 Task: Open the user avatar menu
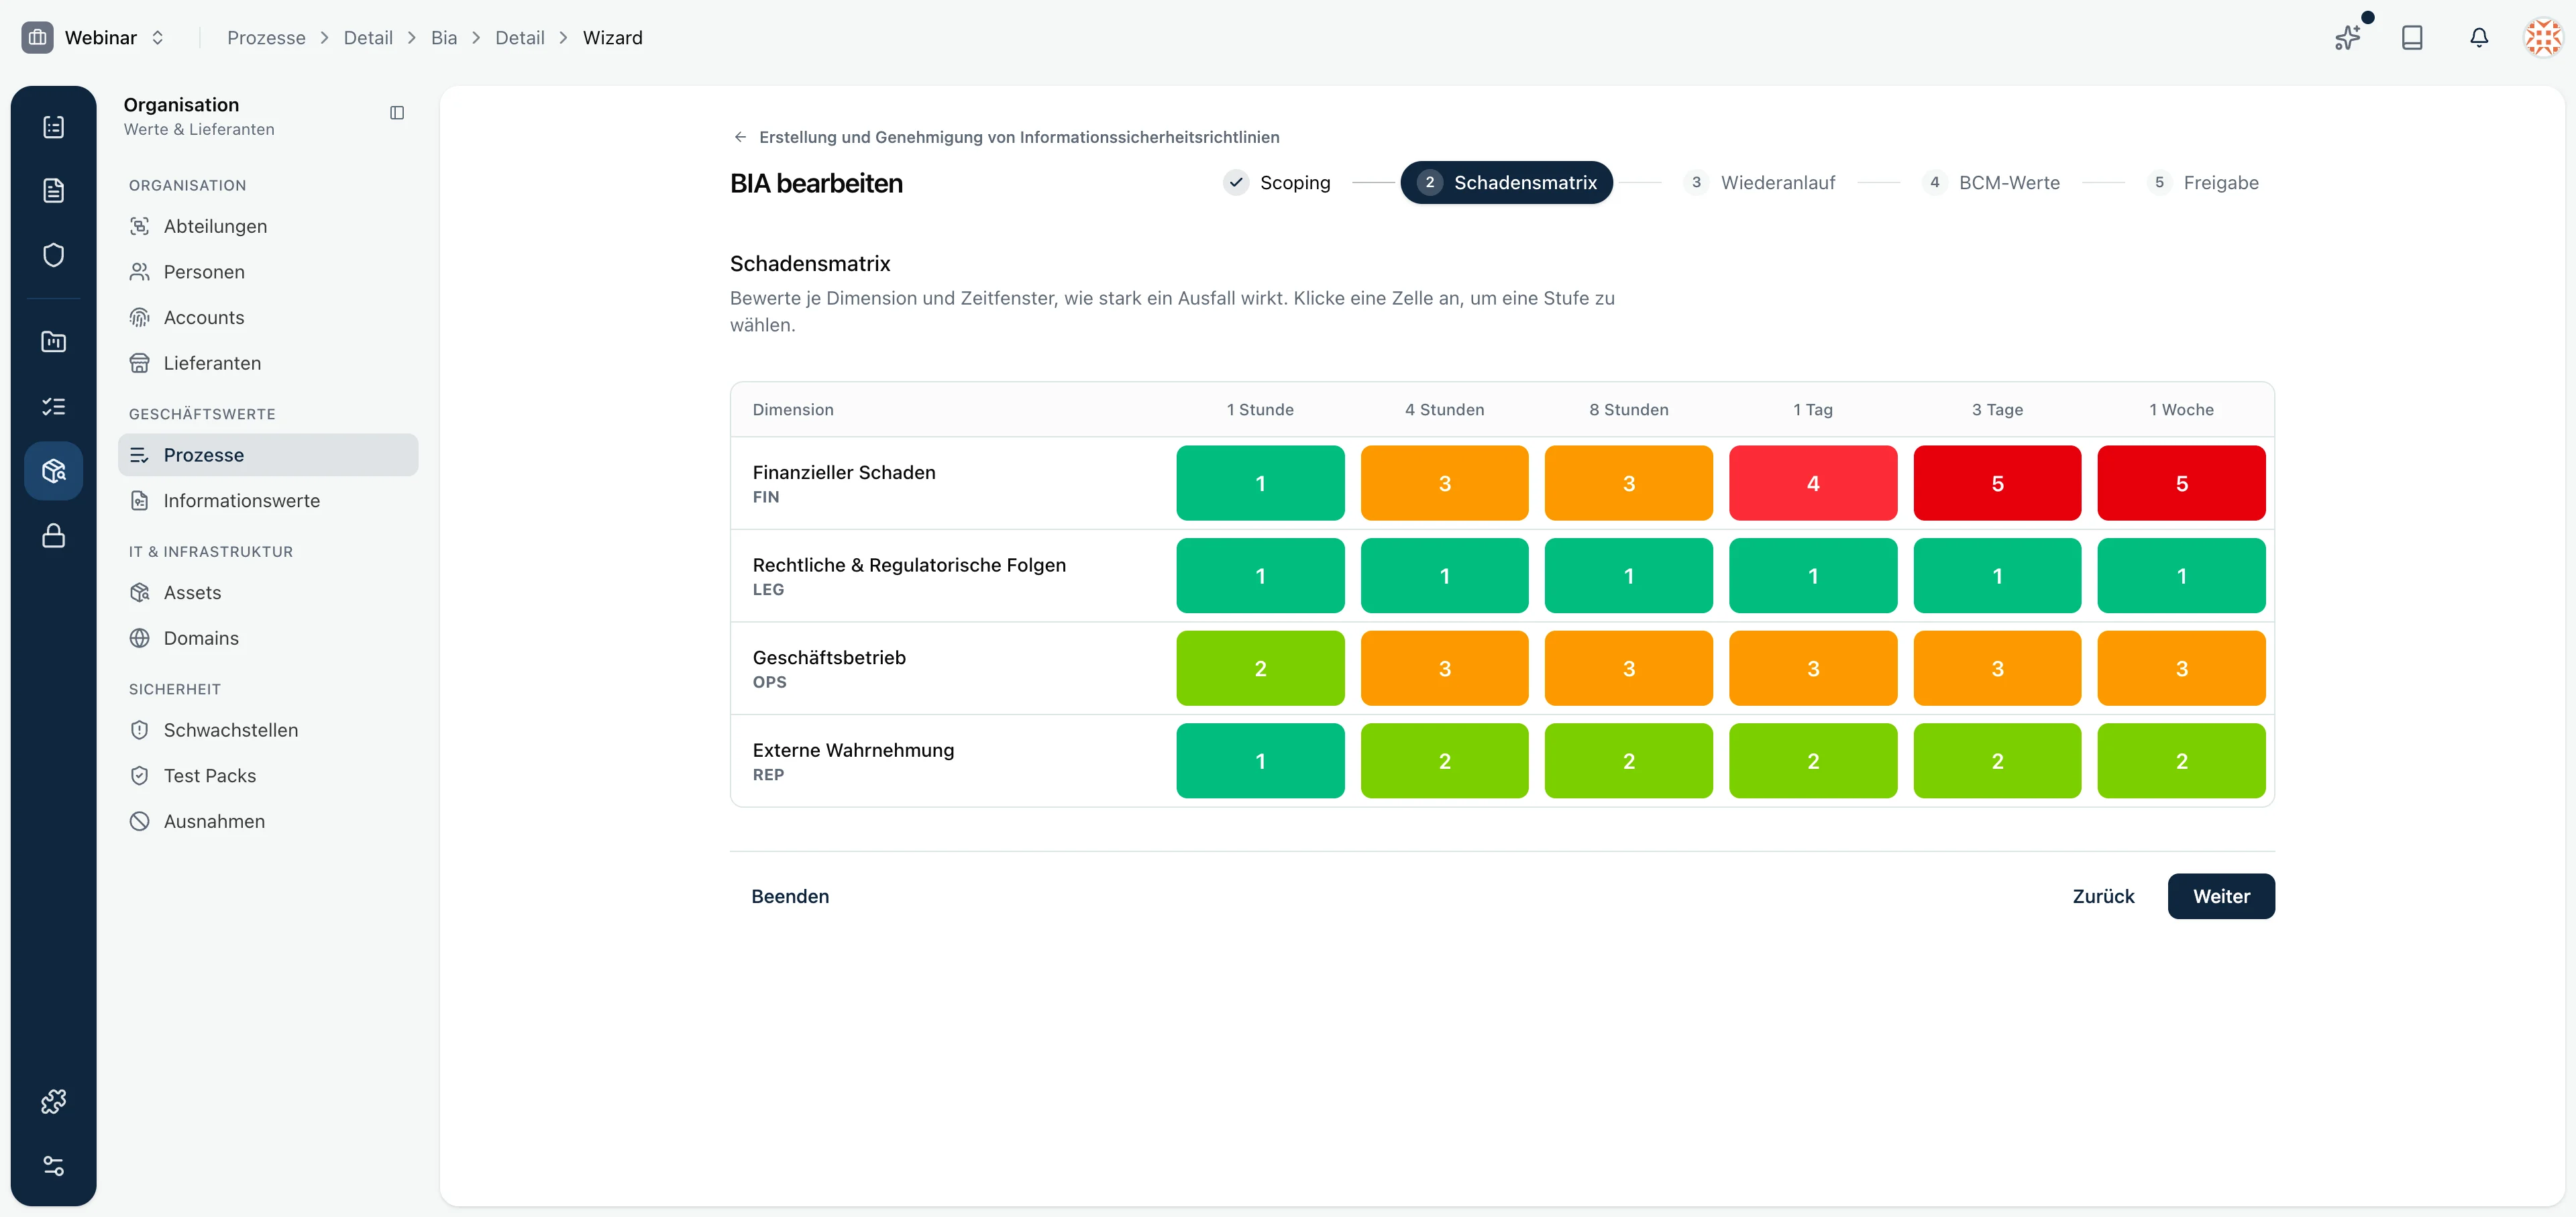(x=2543, y=38)
